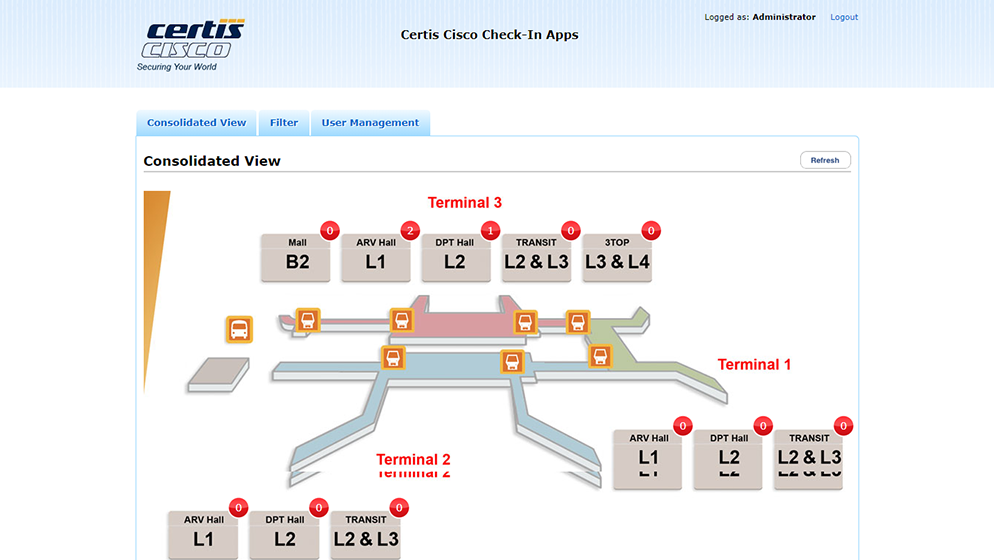Click the bus icon below the 3TOP L3 & L4 tile
994x560 pixels.
(578, 322)
